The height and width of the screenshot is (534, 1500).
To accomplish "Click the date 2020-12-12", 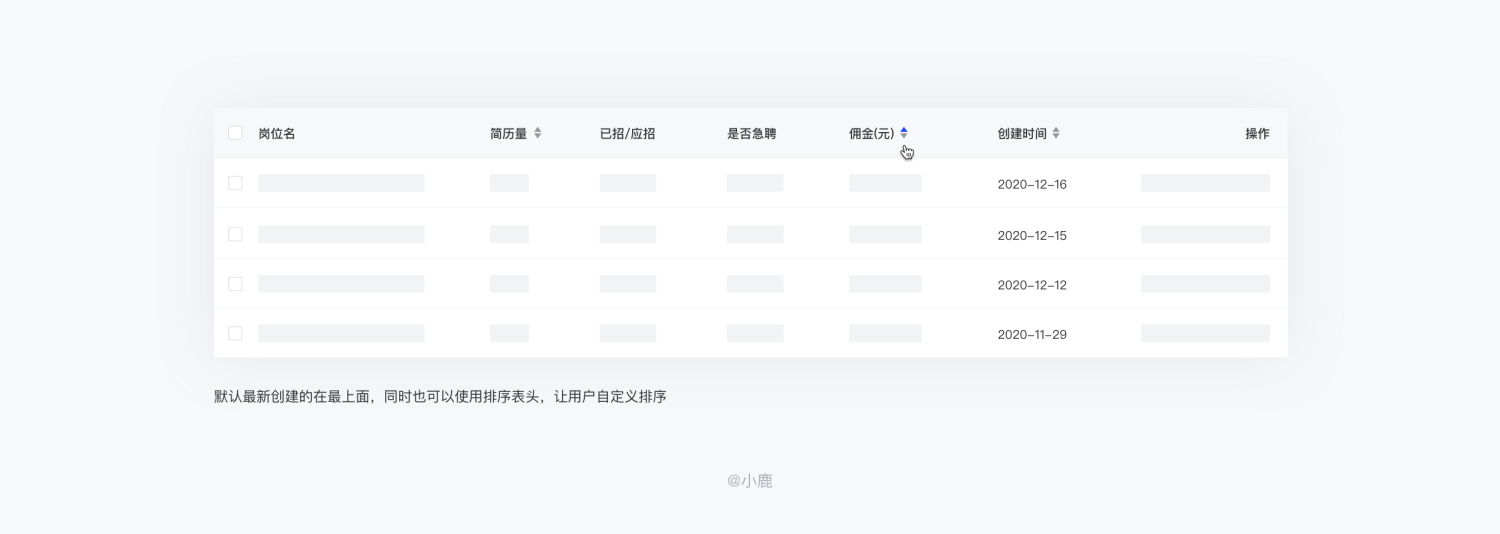I will pyautogui.click(x=1032, y=285).
